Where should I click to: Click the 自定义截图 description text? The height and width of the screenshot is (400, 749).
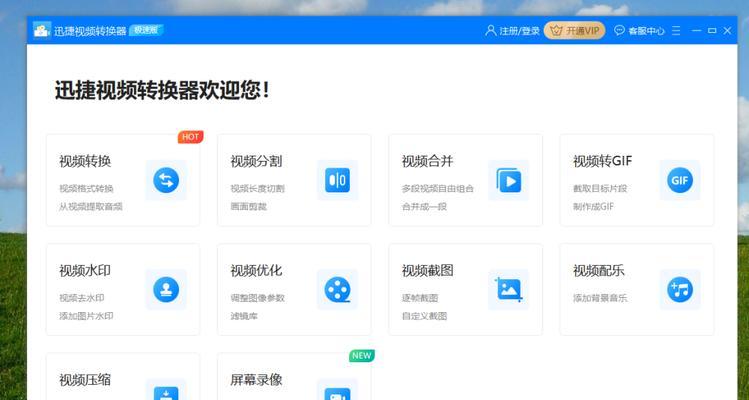(424, 316)
